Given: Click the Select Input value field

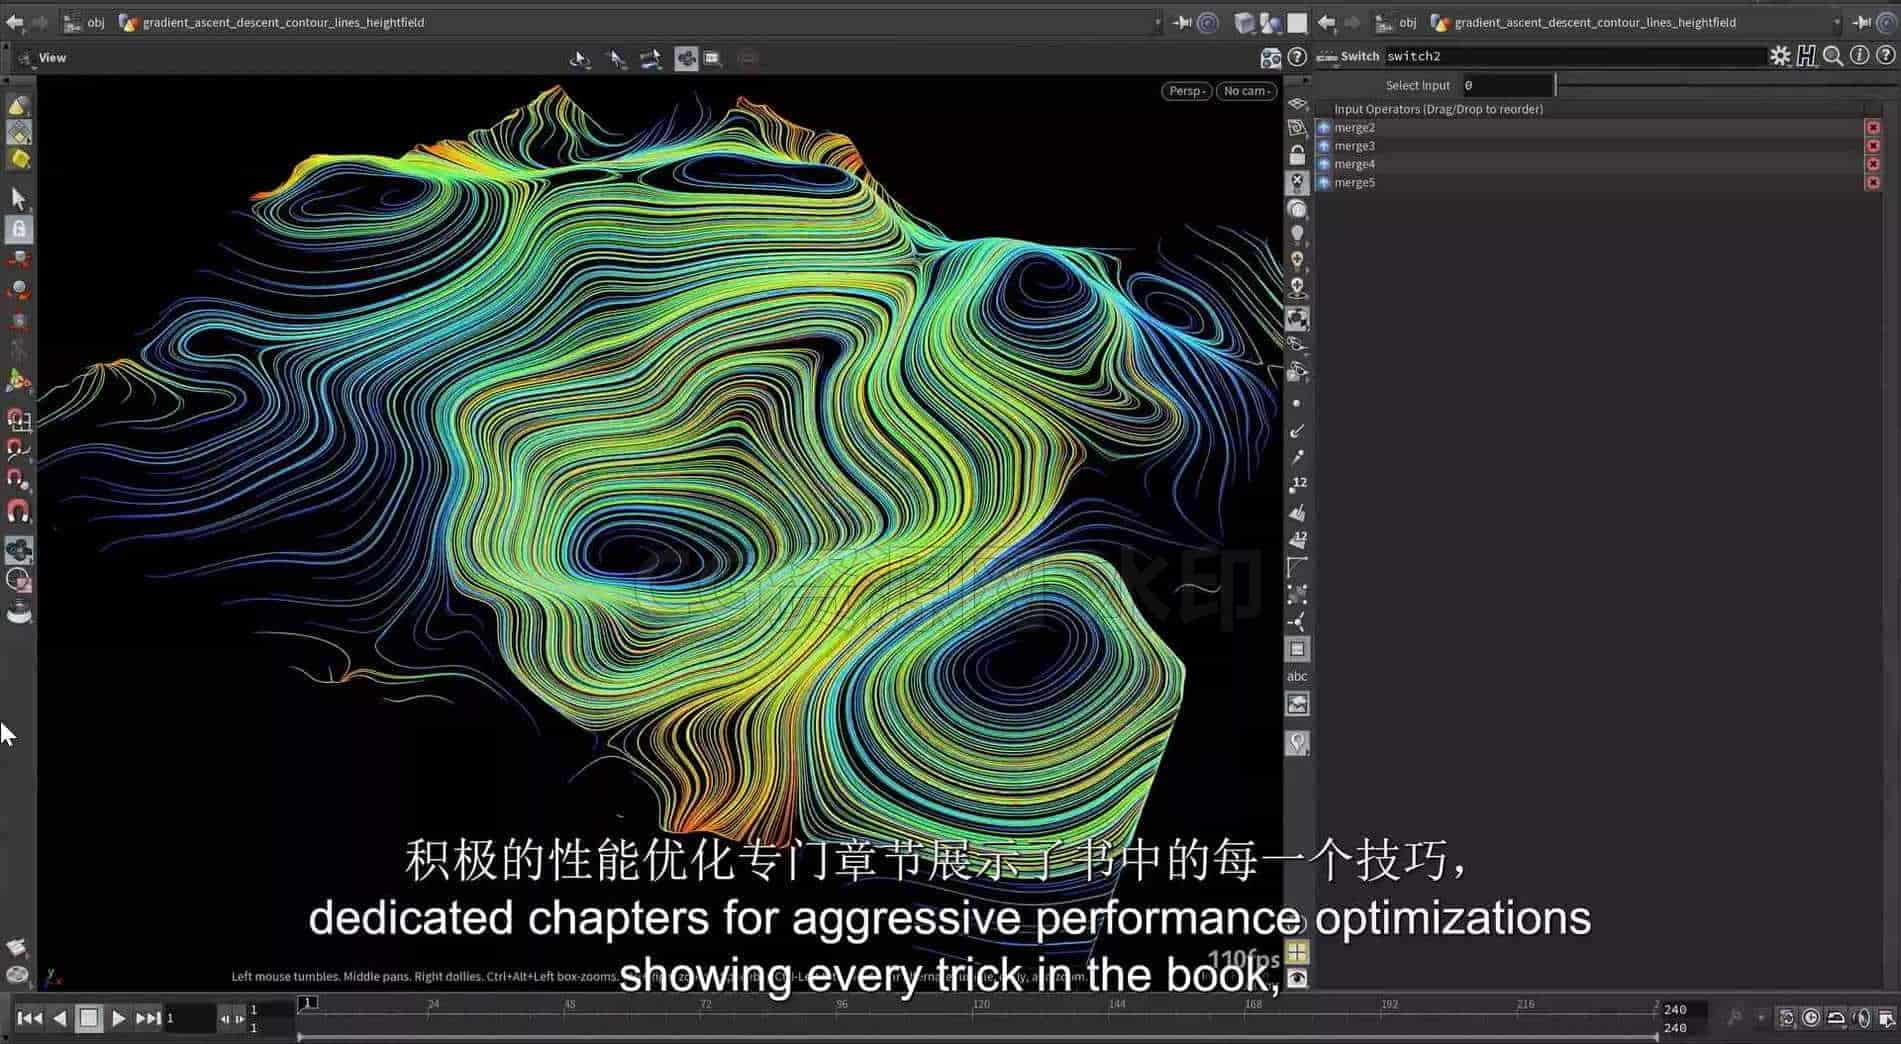Looking at the screenshot, I should click(x=1508, y=85).
